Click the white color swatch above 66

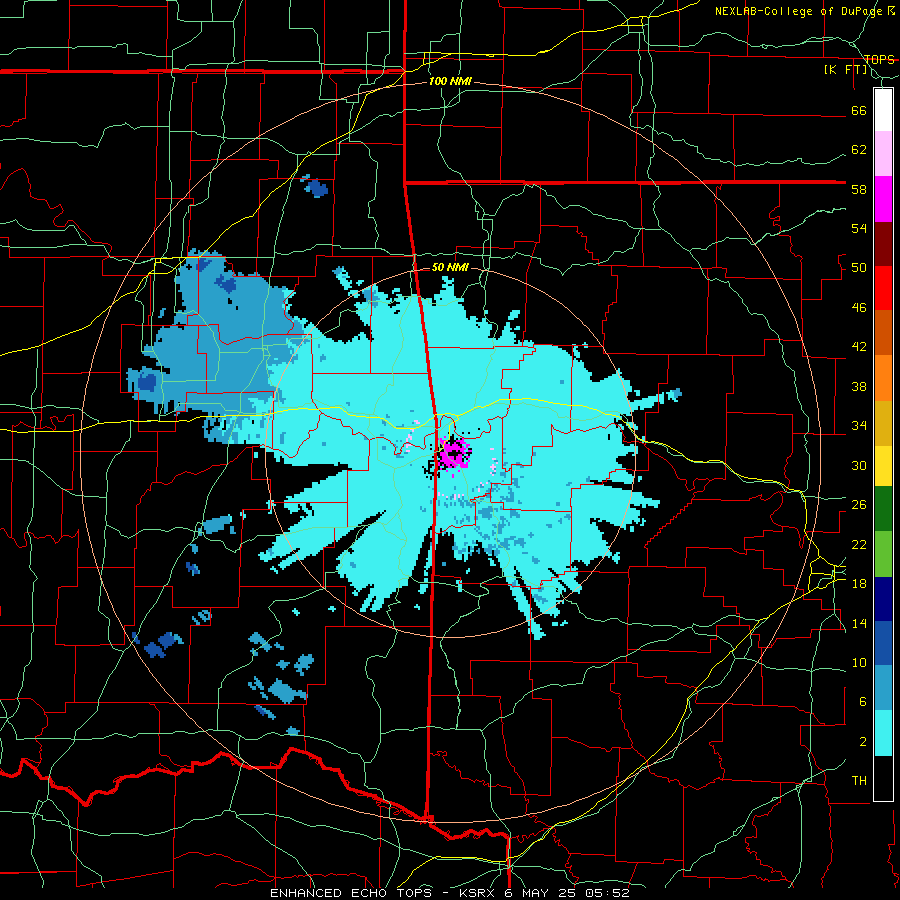883,110
